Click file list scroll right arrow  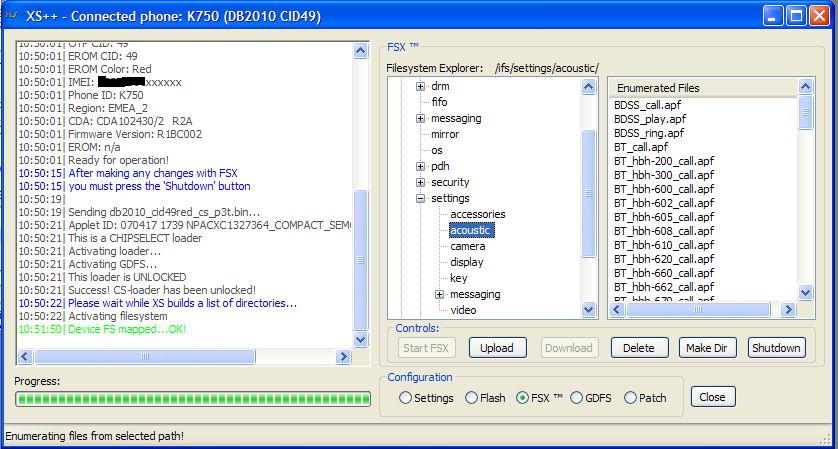coord(788,309)
